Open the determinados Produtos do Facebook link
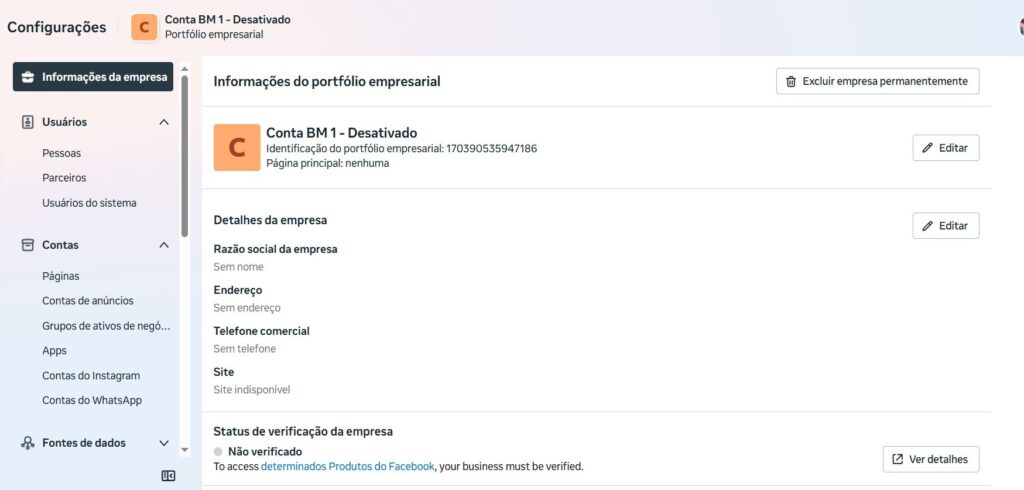 (347, 466)
